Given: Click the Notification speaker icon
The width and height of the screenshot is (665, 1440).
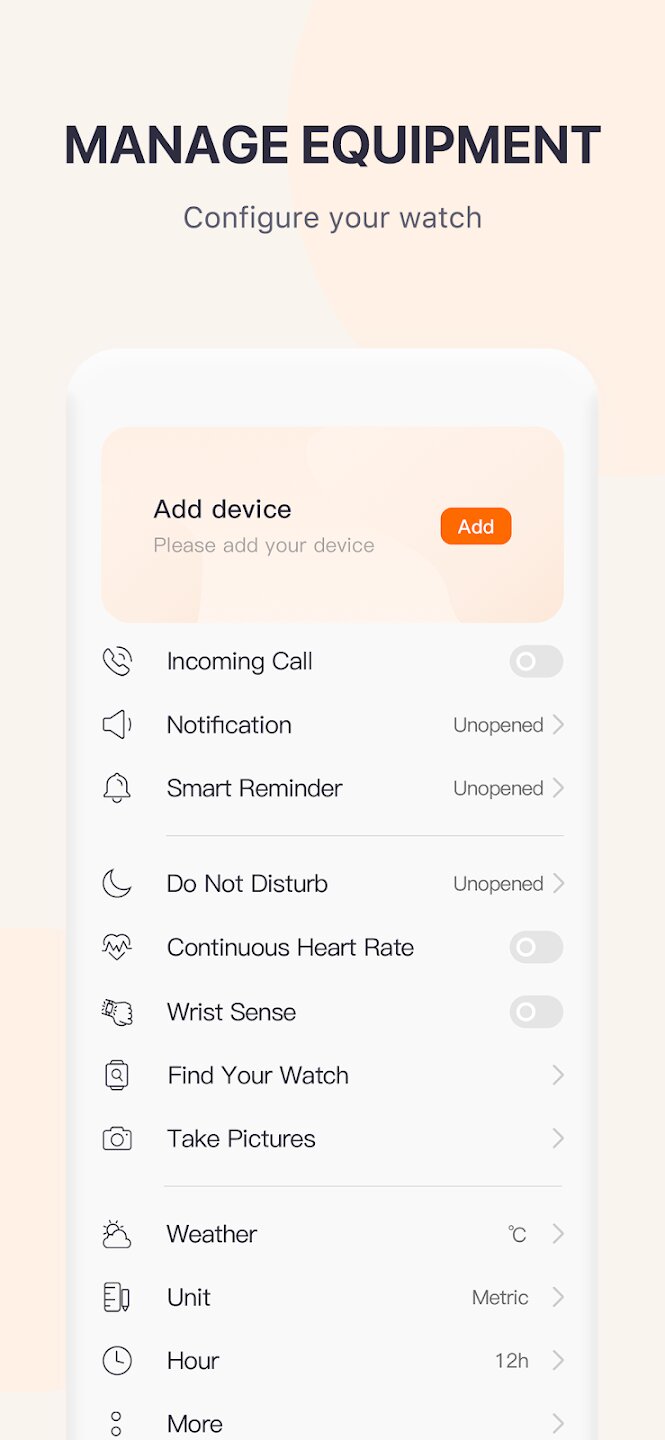Looking at the screenshot, I should (117, 725).
